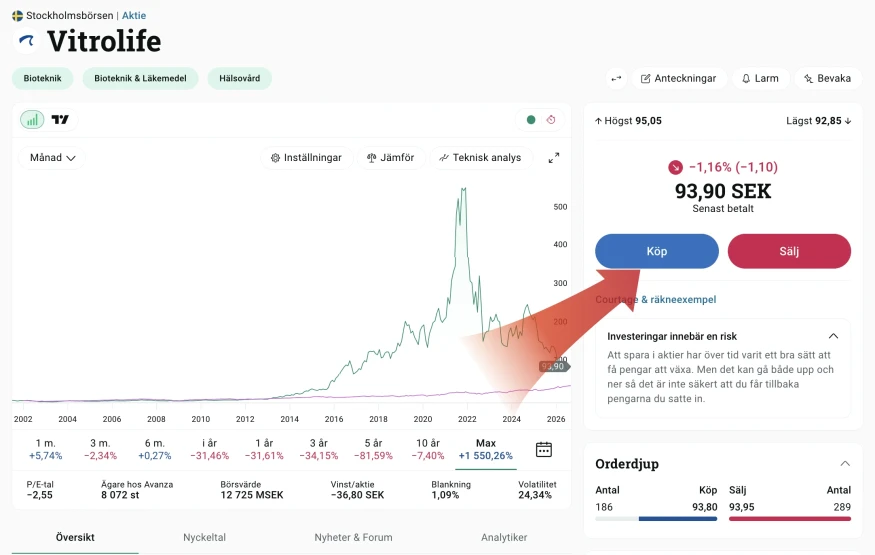Toggle the green live status dot
875x555 pixels.
coord(531,119)
